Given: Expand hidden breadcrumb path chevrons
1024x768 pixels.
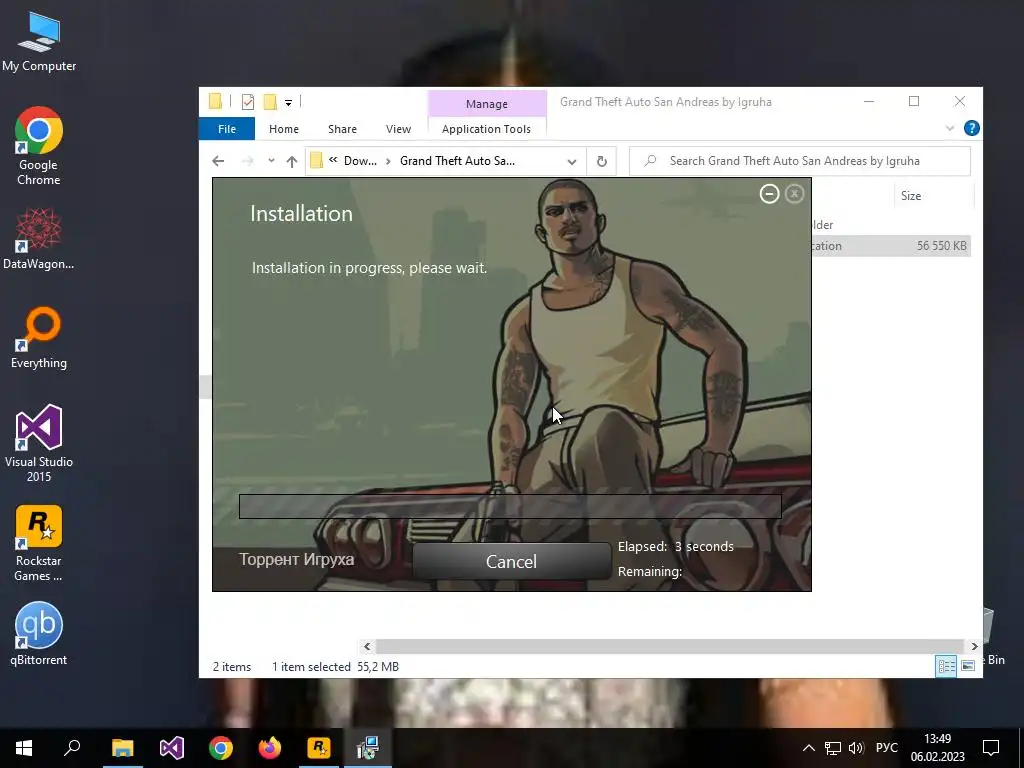Looking at the screenshot, I should tap(333, 160).
